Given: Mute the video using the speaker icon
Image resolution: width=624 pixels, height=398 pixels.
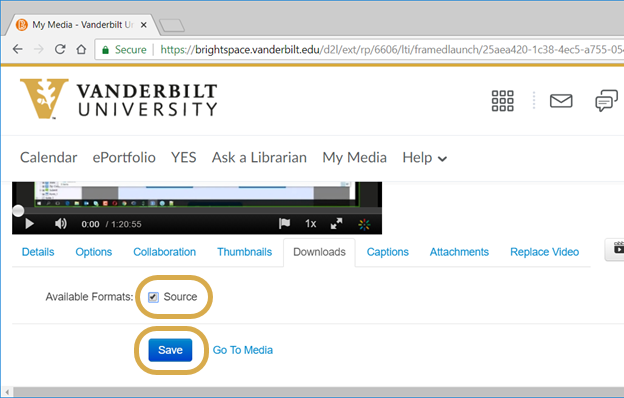Looking at the screenshot, I should [x=60, y=224].
